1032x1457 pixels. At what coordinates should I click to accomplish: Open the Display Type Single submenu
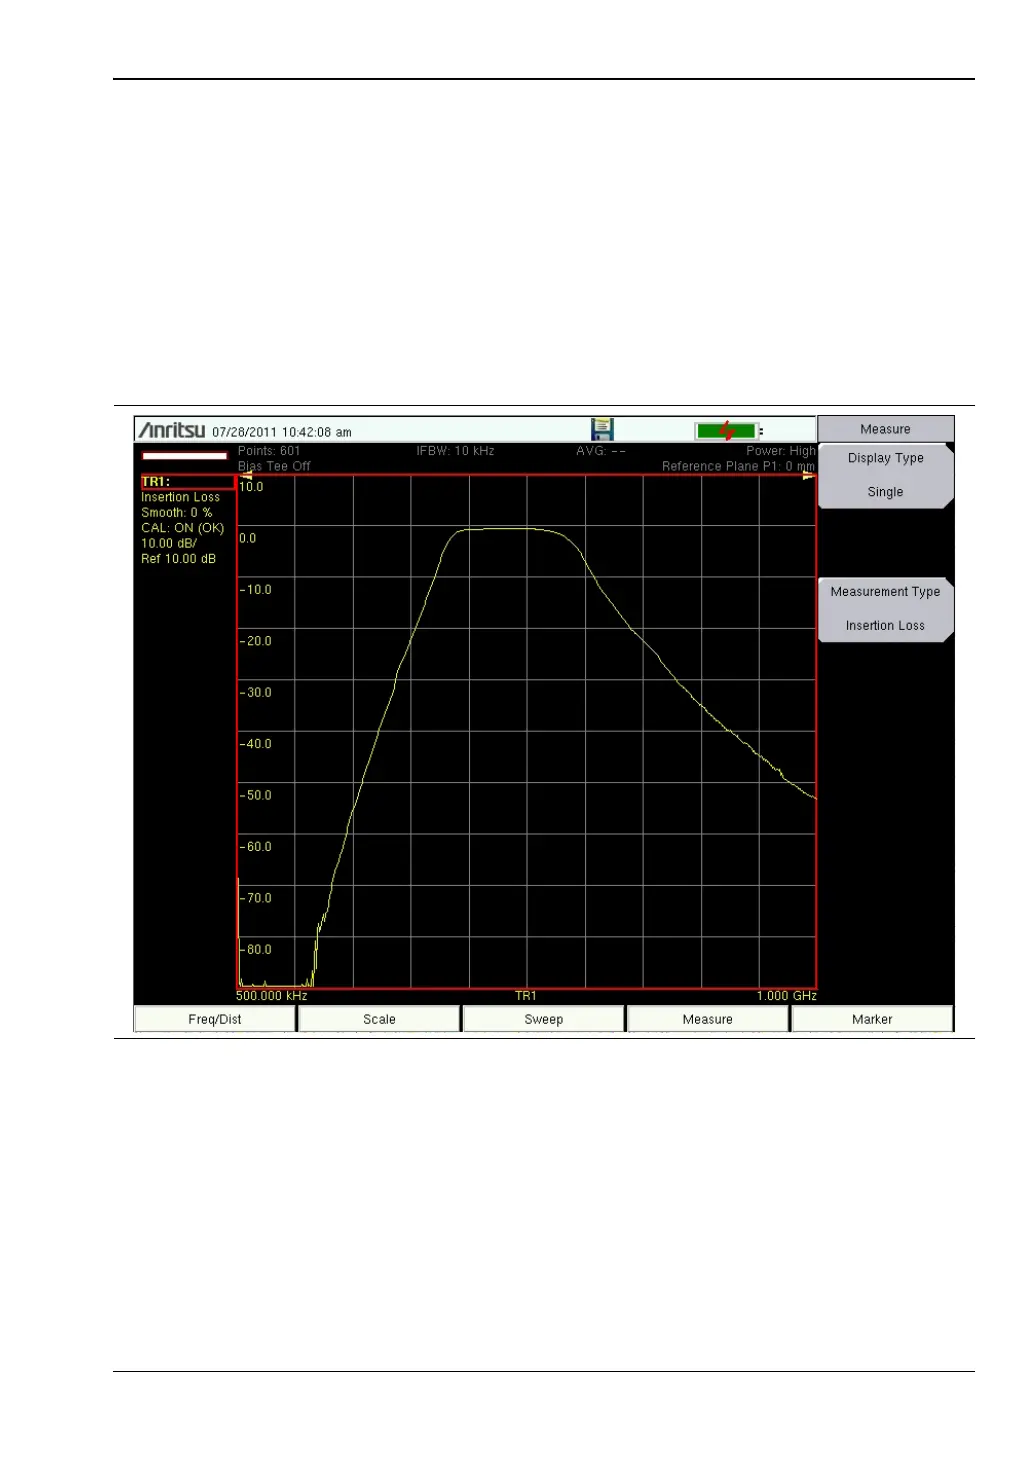click(x=885, y=476)
